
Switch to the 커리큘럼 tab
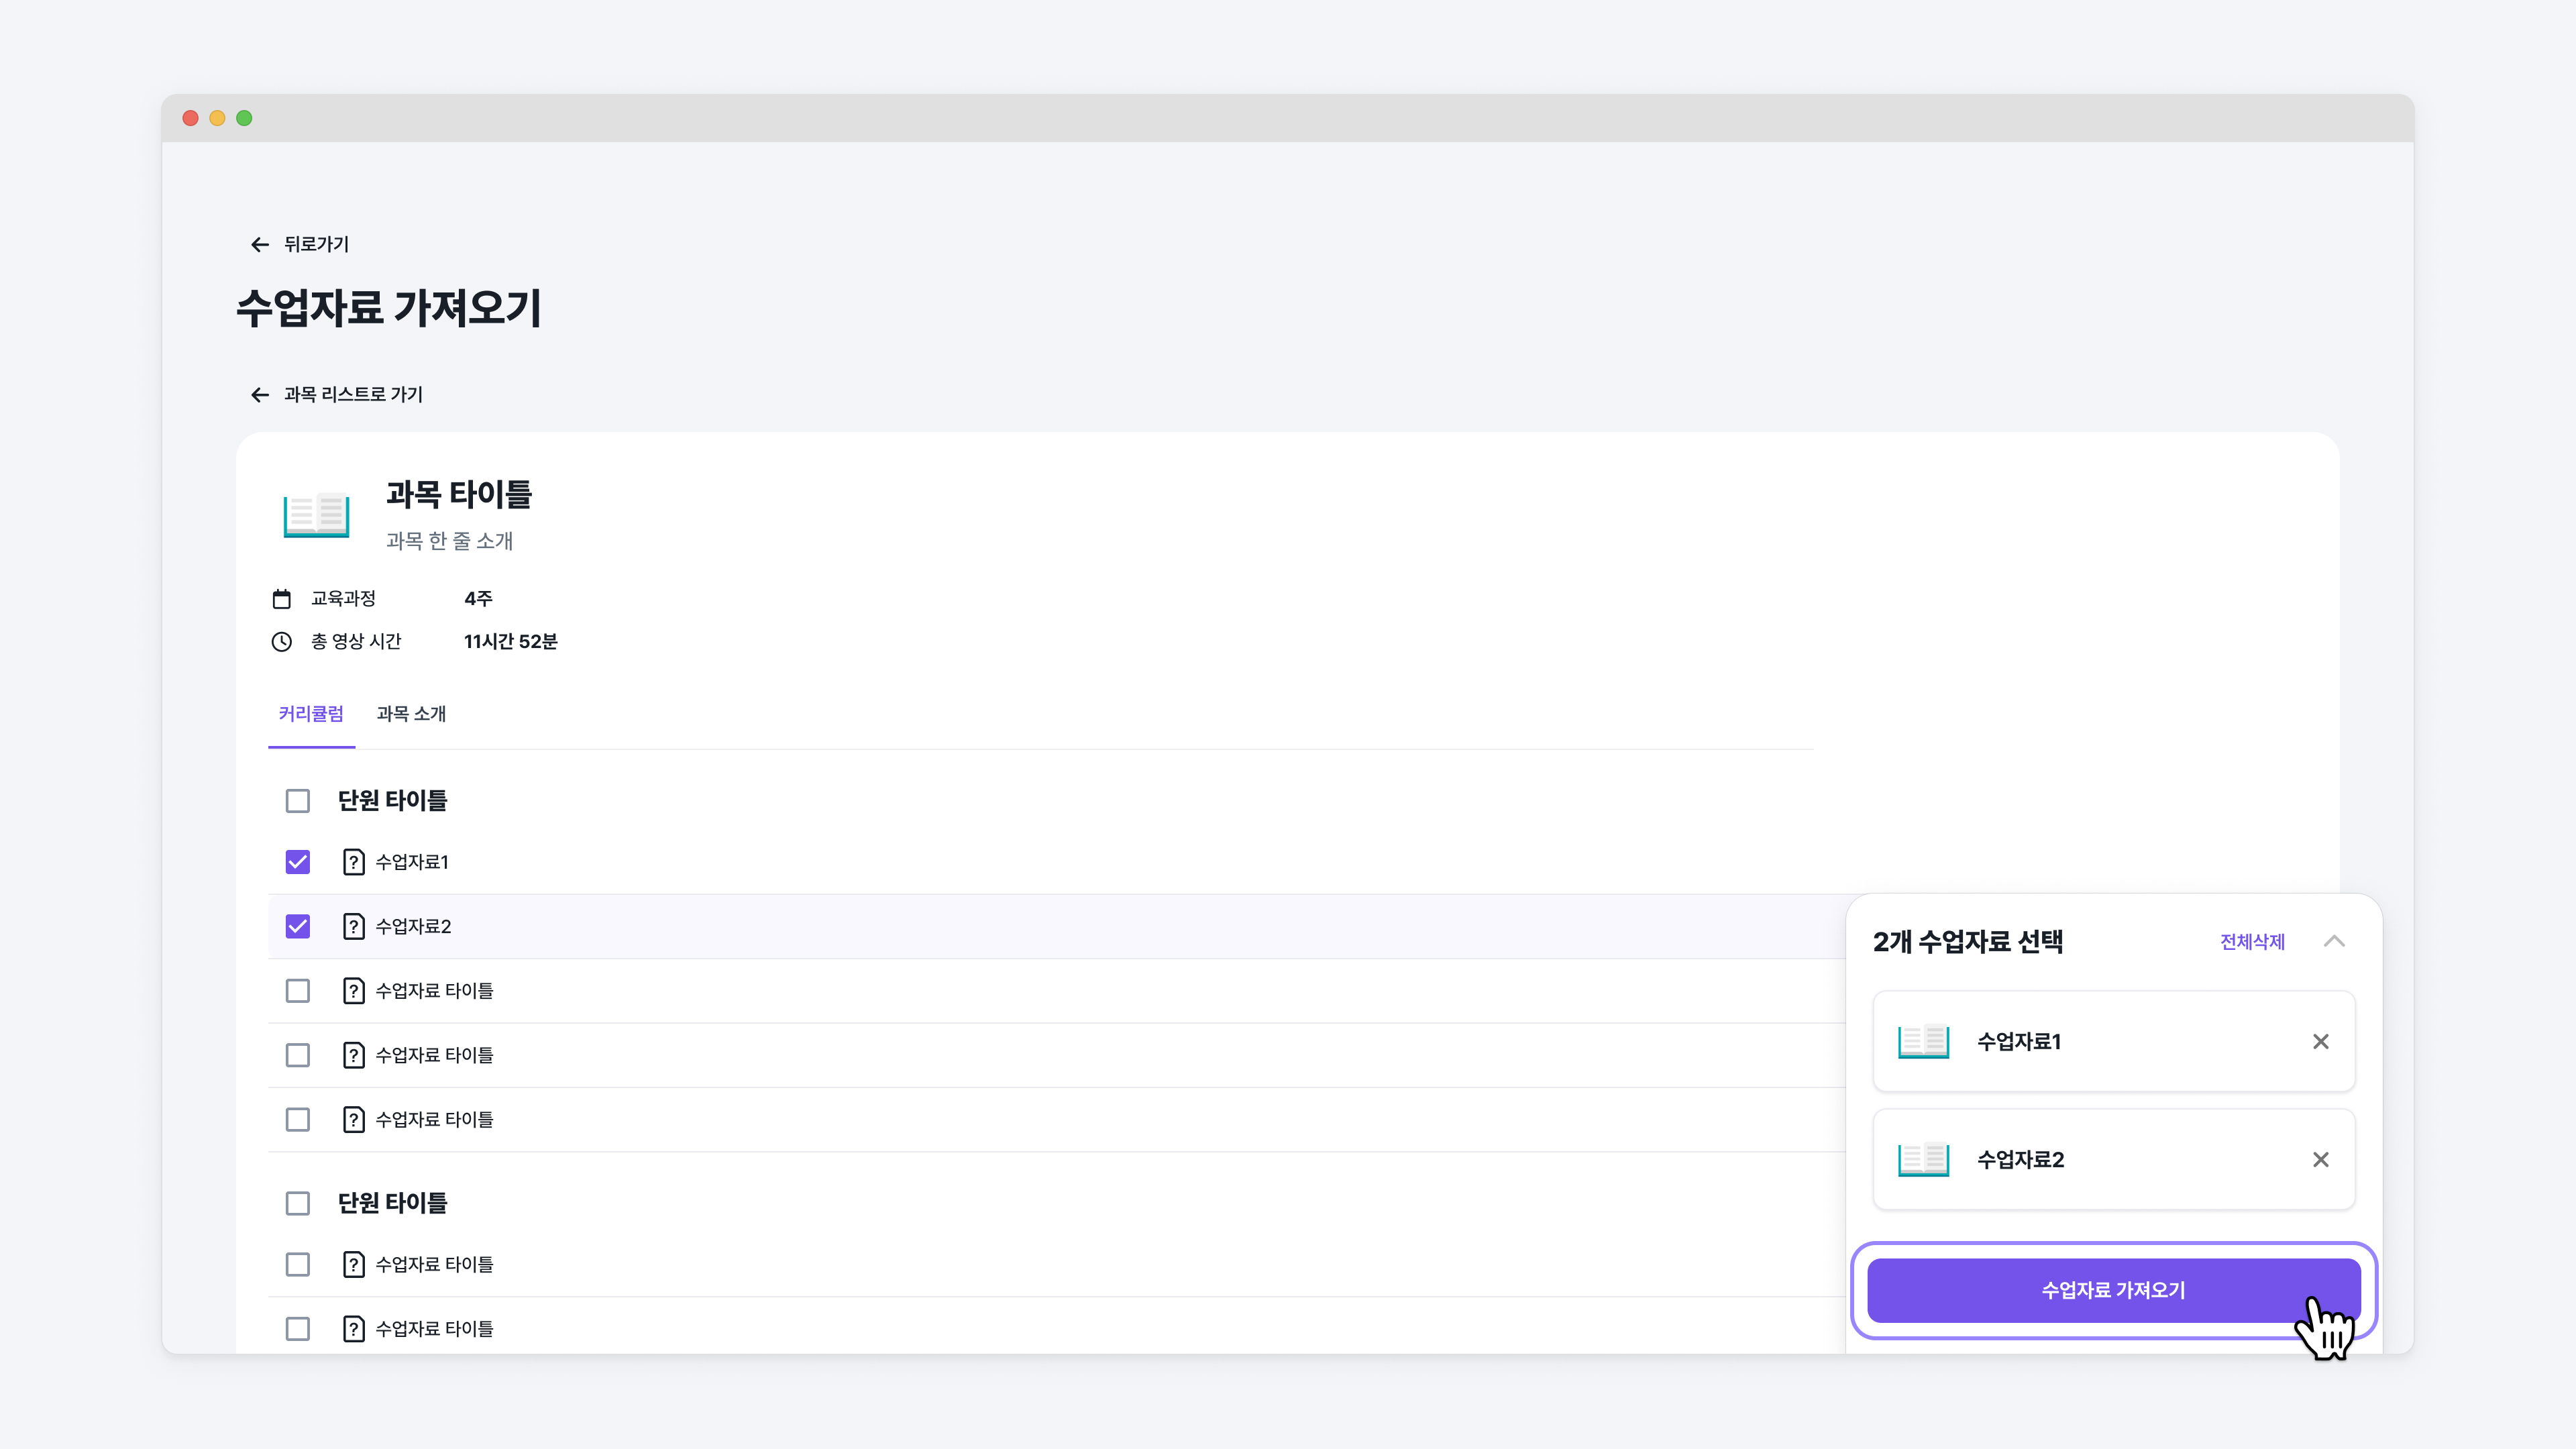(311, 714)
